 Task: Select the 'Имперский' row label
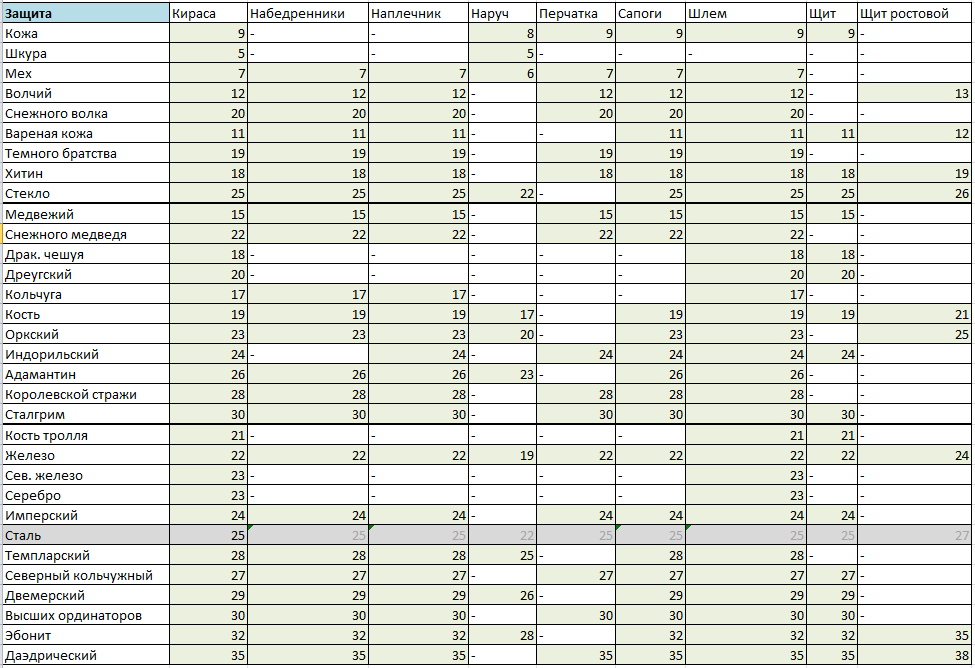point(86,514)
